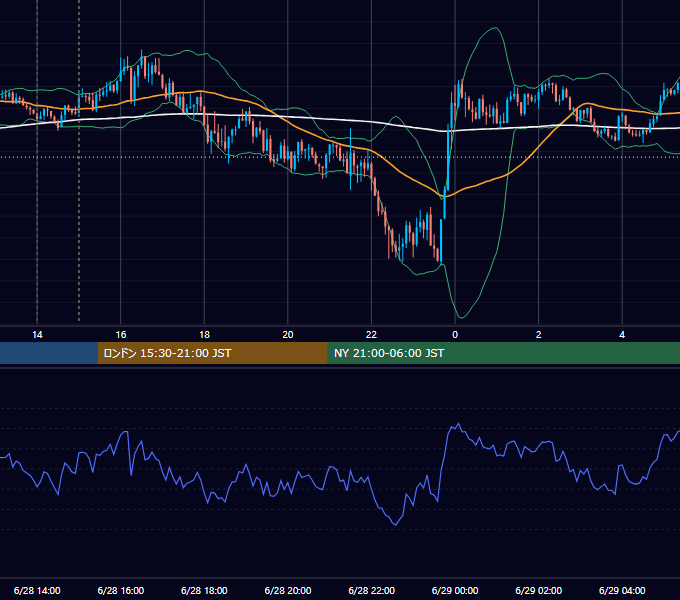680x600 pixels.
Task: Click the 18 hour axis label
Action: pos(204,335)
